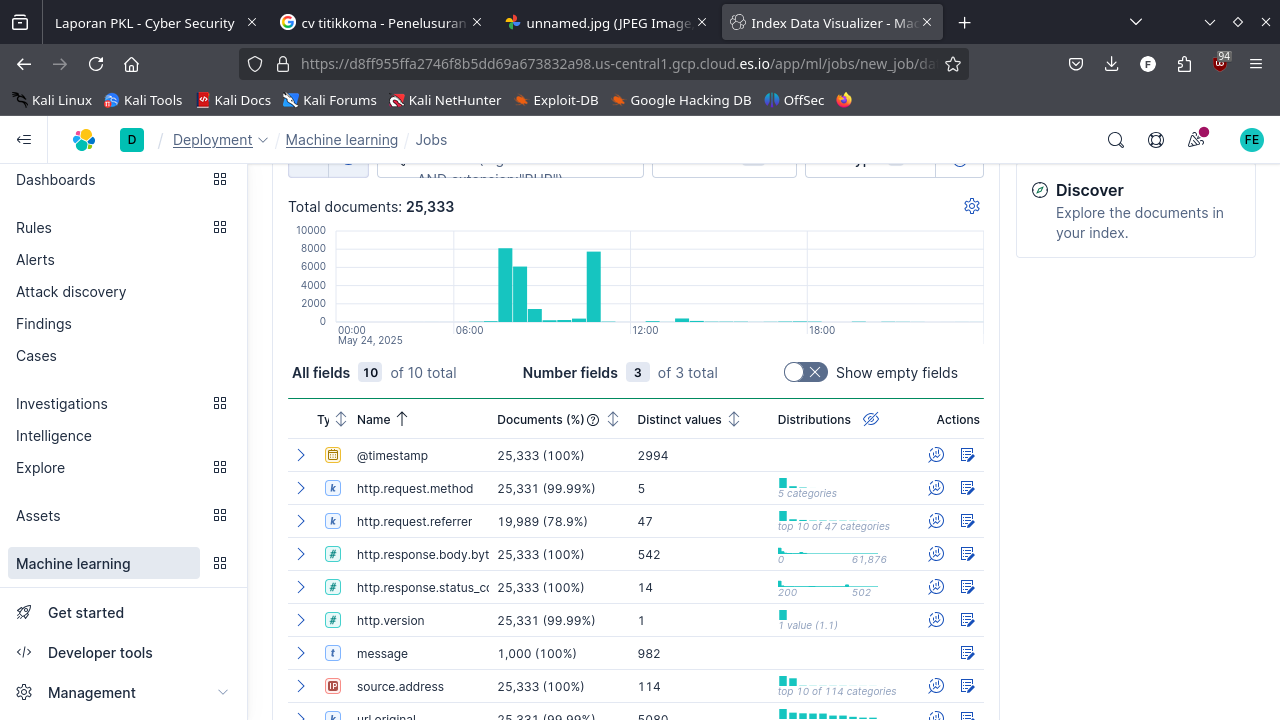This screenshot has height=720, width=1280.
Task: Collapse the side navigation menu
Action: 24,140
